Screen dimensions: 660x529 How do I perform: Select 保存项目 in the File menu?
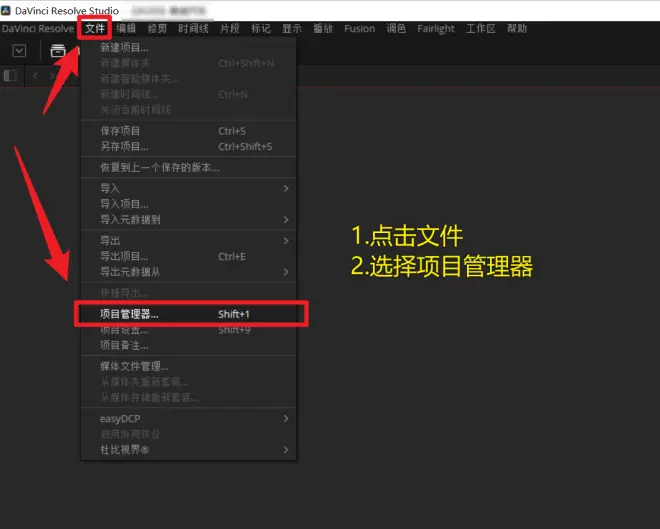pyautogui.click(x=188, y=131)
